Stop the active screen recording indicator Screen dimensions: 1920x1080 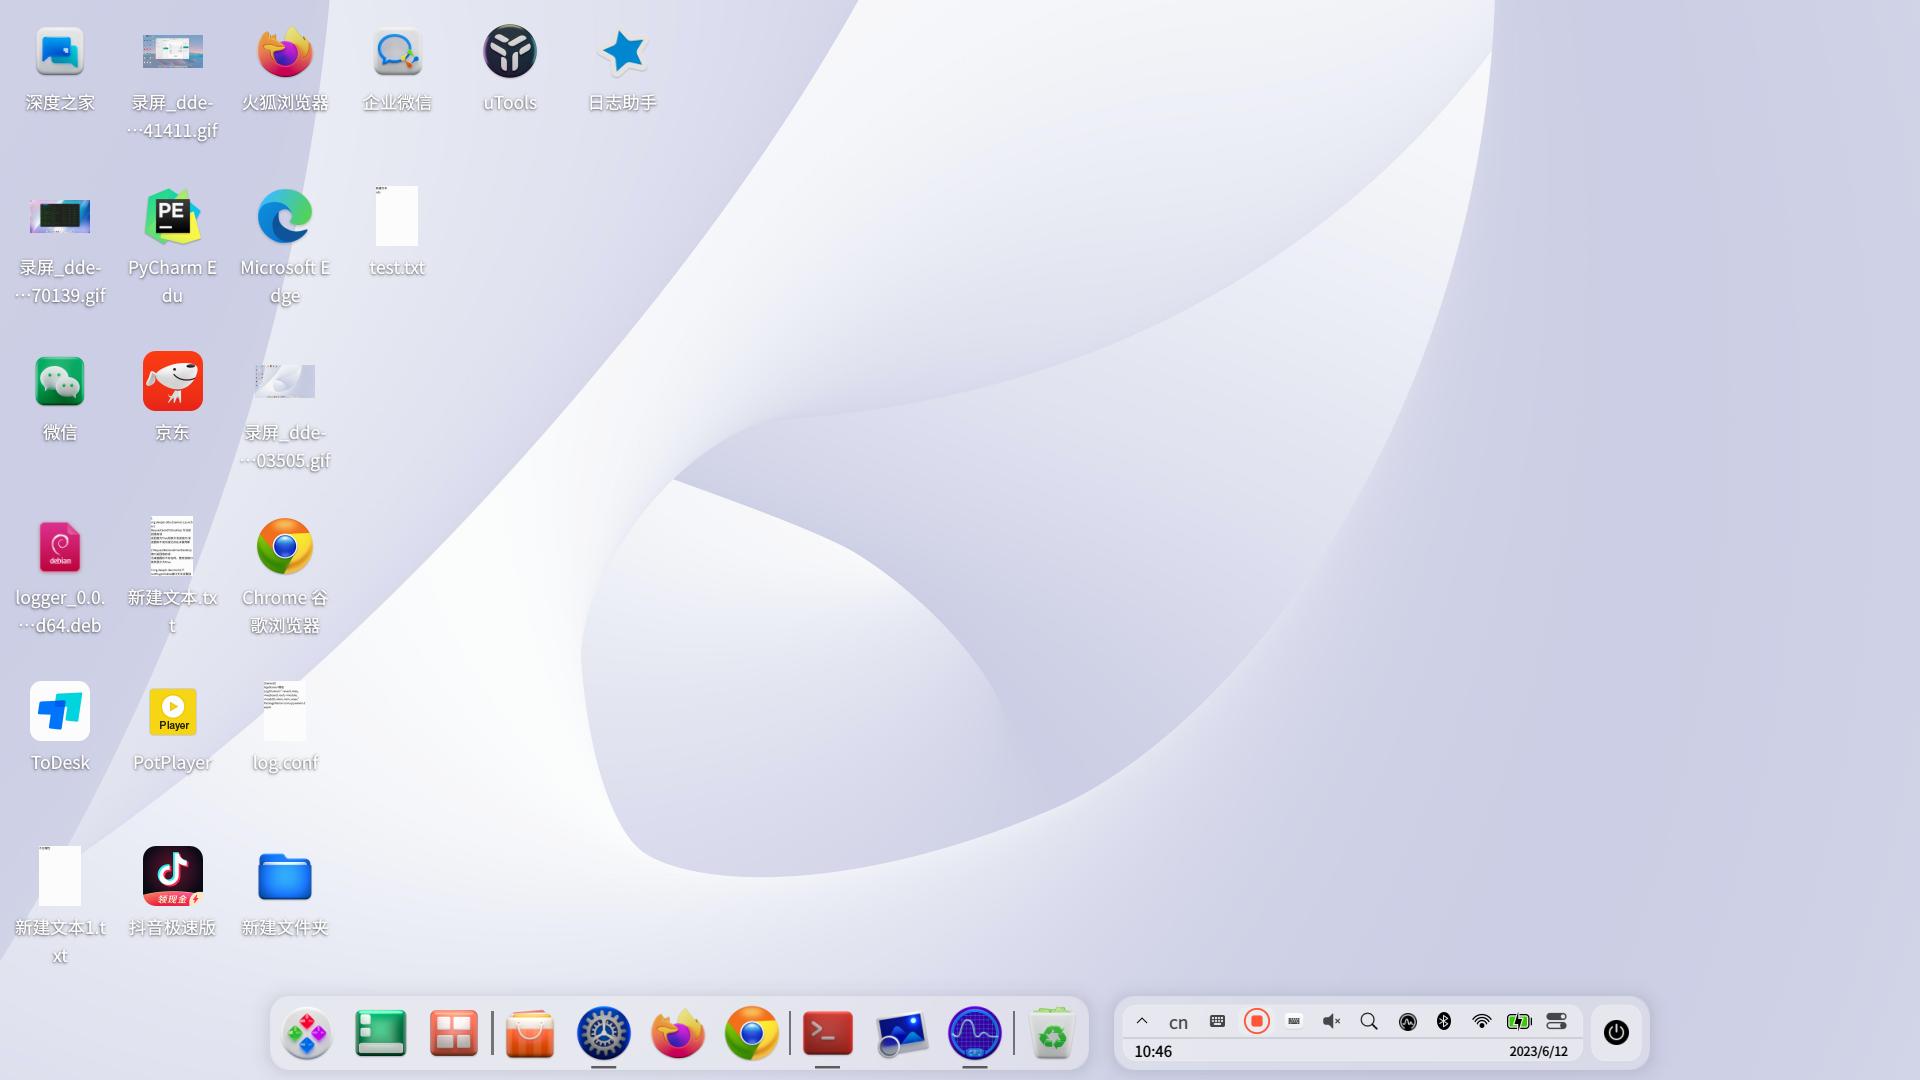point(1256,1021)
